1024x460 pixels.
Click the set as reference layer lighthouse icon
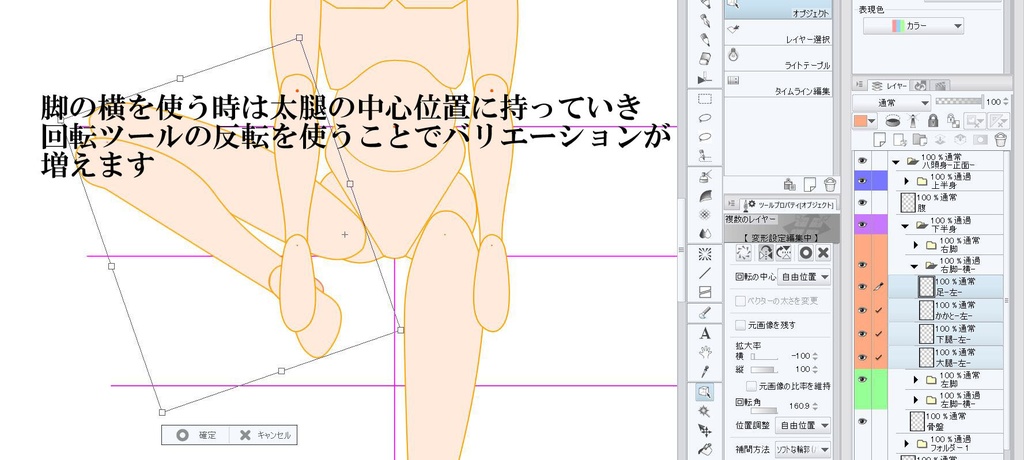pos(913,120)
